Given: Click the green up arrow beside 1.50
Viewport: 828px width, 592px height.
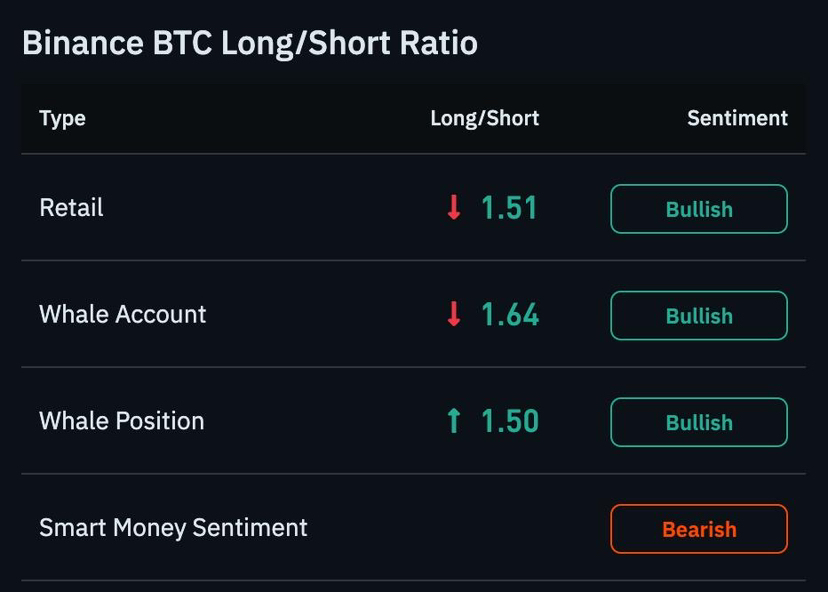Looking at the screenshot, I should tap(454, 420).
